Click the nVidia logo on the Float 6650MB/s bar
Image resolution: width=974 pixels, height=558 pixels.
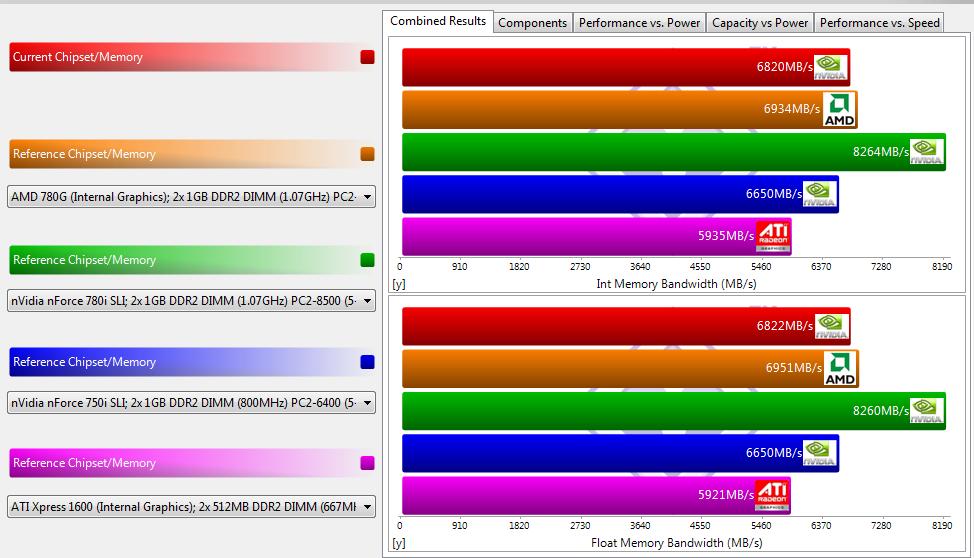click(819, 453)
